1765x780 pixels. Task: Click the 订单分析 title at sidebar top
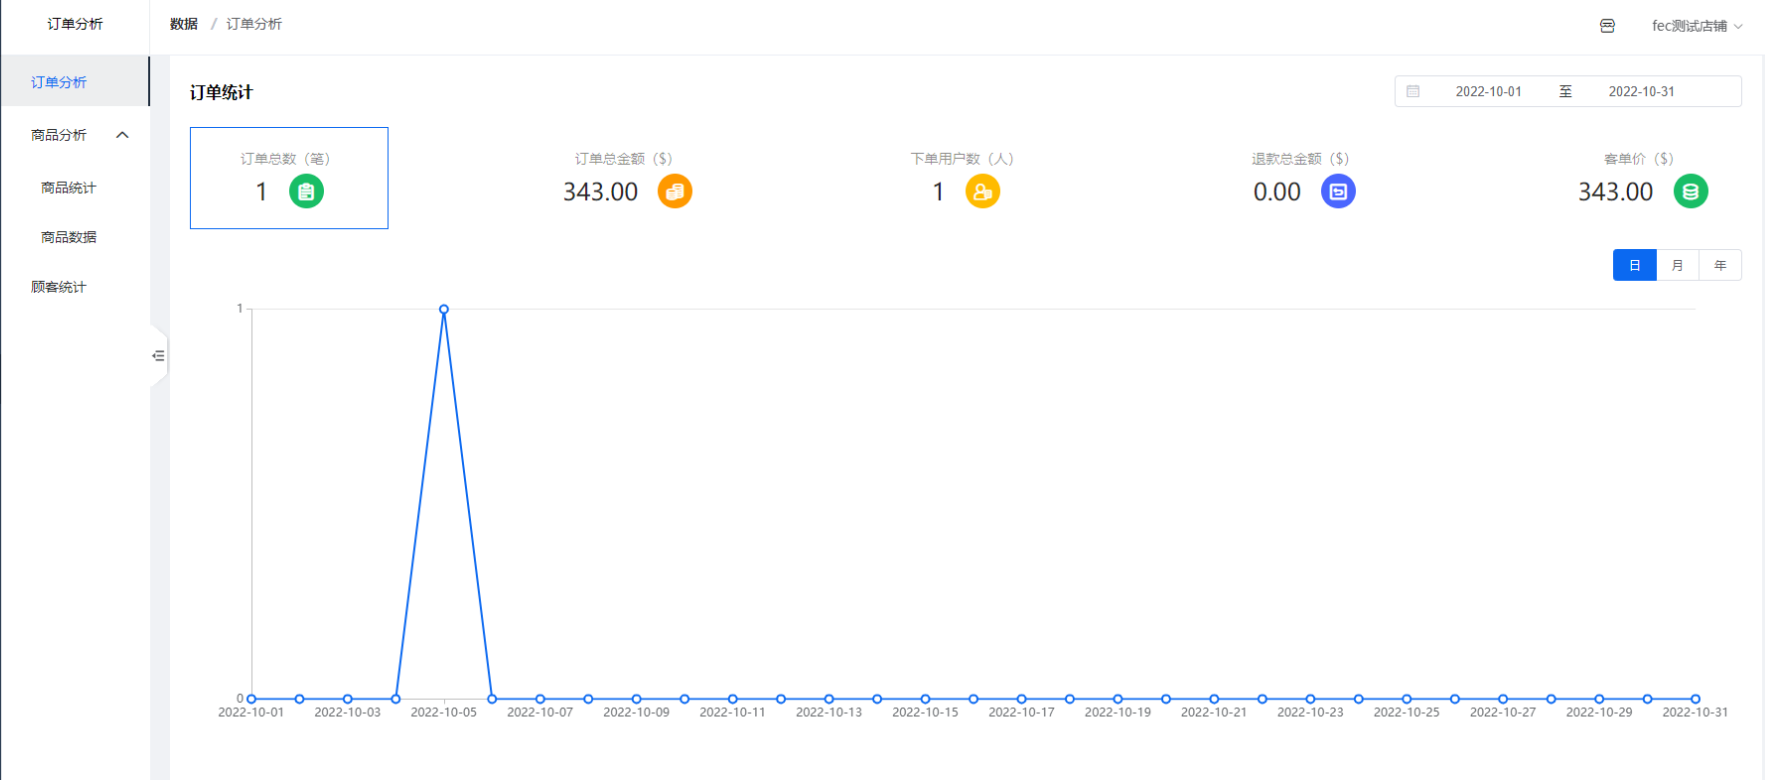pyautogui.click(x=75, y=24)
